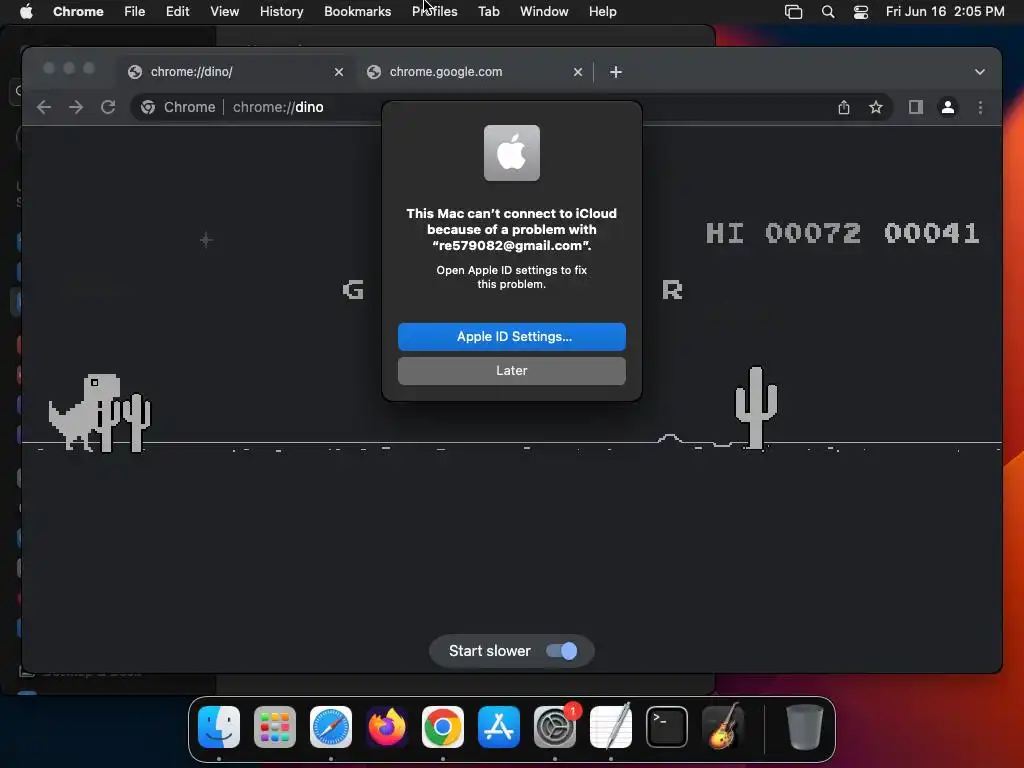The width and height of the screenshot is (1024, 768).
Task: Open the Trash in the Dock
Action: 805,726
